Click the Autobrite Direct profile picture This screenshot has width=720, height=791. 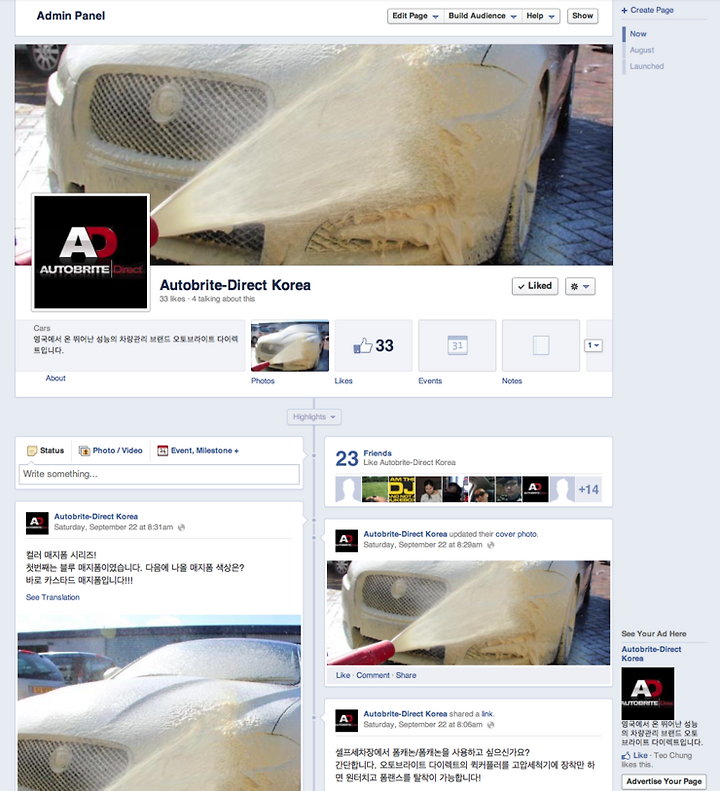(91, 252)
